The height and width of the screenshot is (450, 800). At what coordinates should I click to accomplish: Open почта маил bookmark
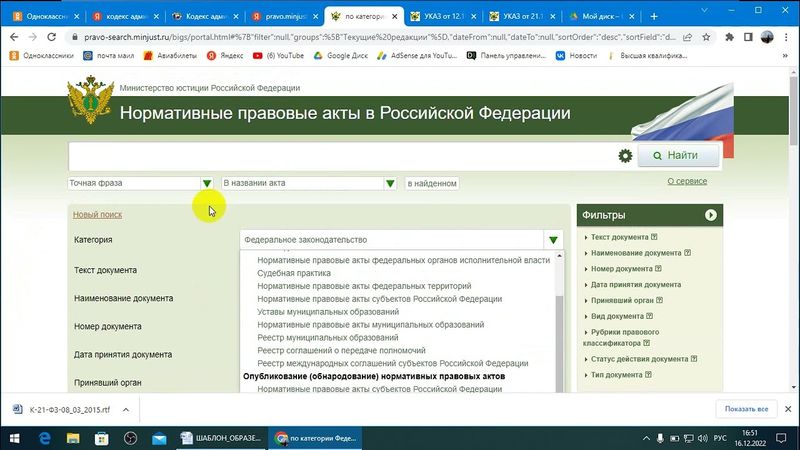point(109,56)
